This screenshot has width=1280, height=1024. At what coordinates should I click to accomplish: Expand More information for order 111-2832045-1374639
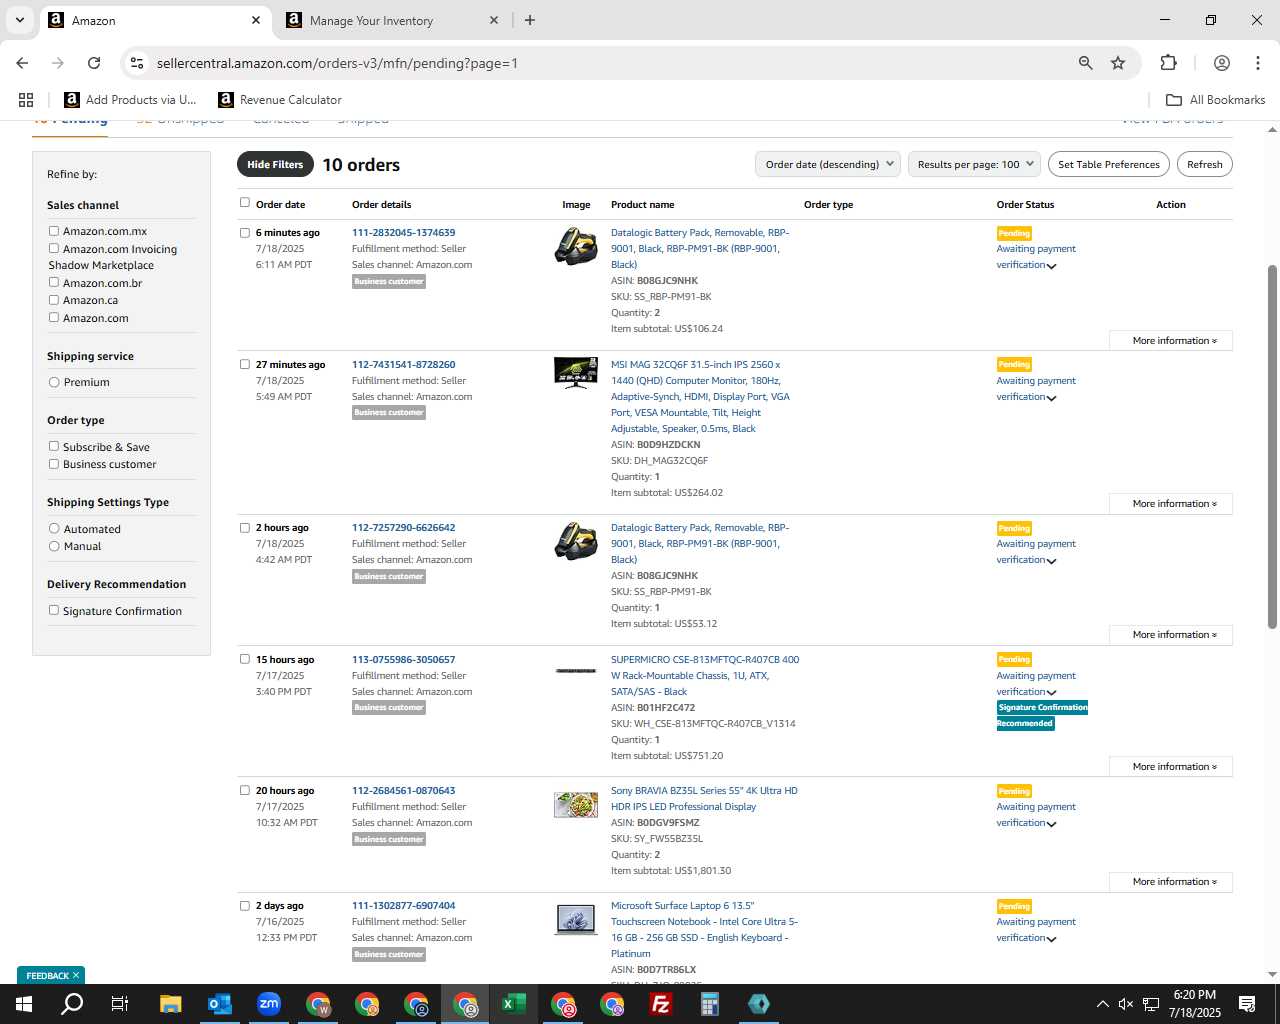(1171, 341)
